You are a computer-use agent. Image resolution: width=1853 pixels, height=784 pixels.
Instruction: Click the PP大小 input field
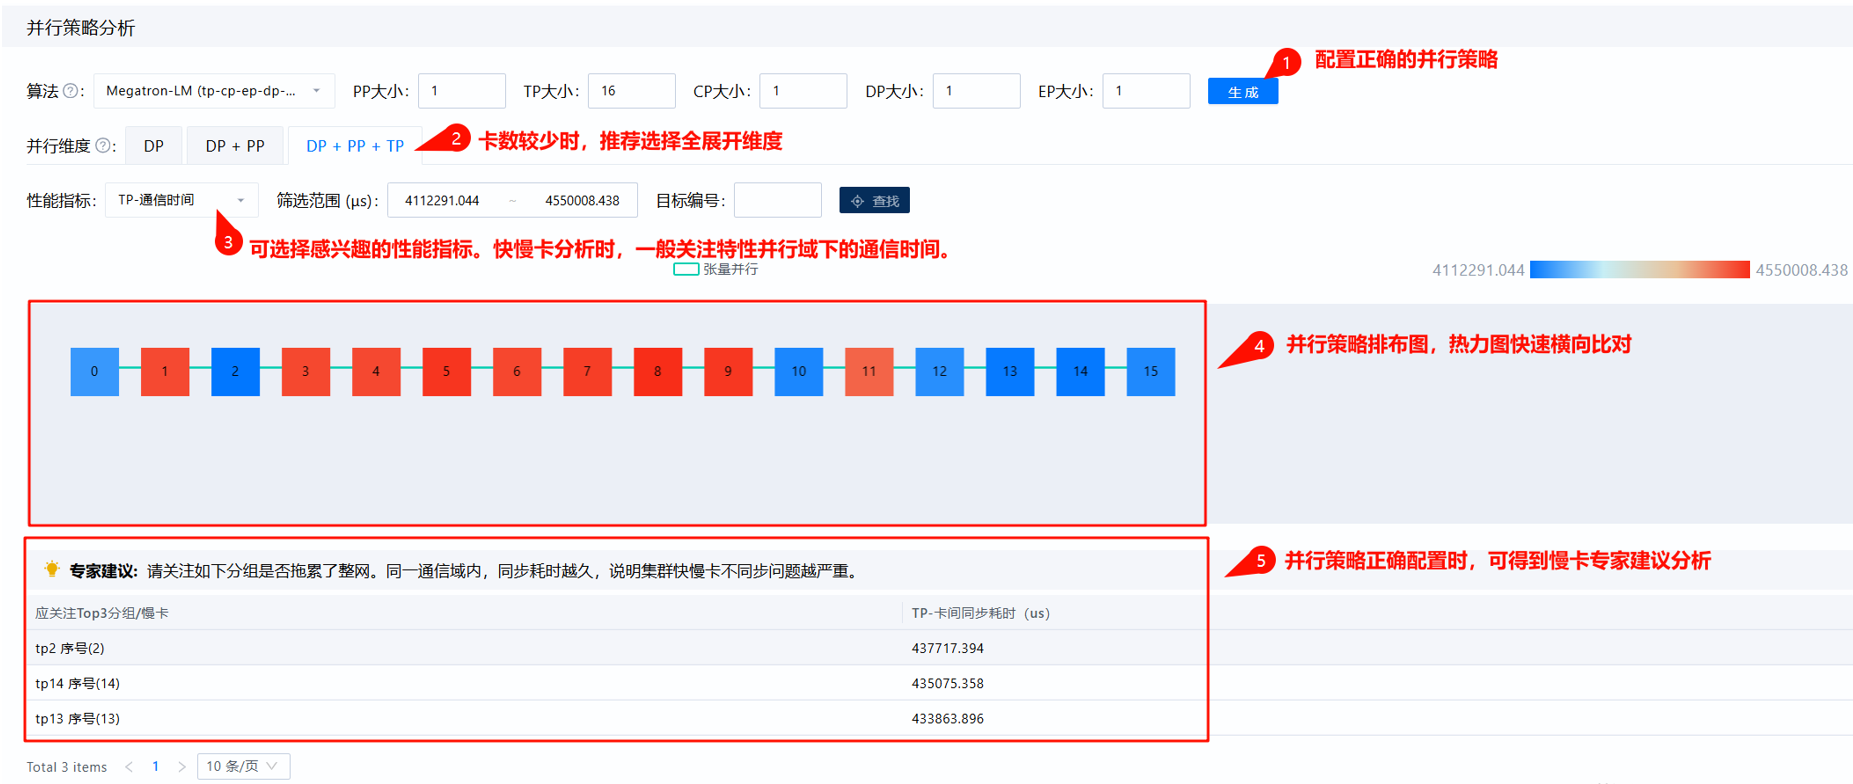[x=461, y=91]
